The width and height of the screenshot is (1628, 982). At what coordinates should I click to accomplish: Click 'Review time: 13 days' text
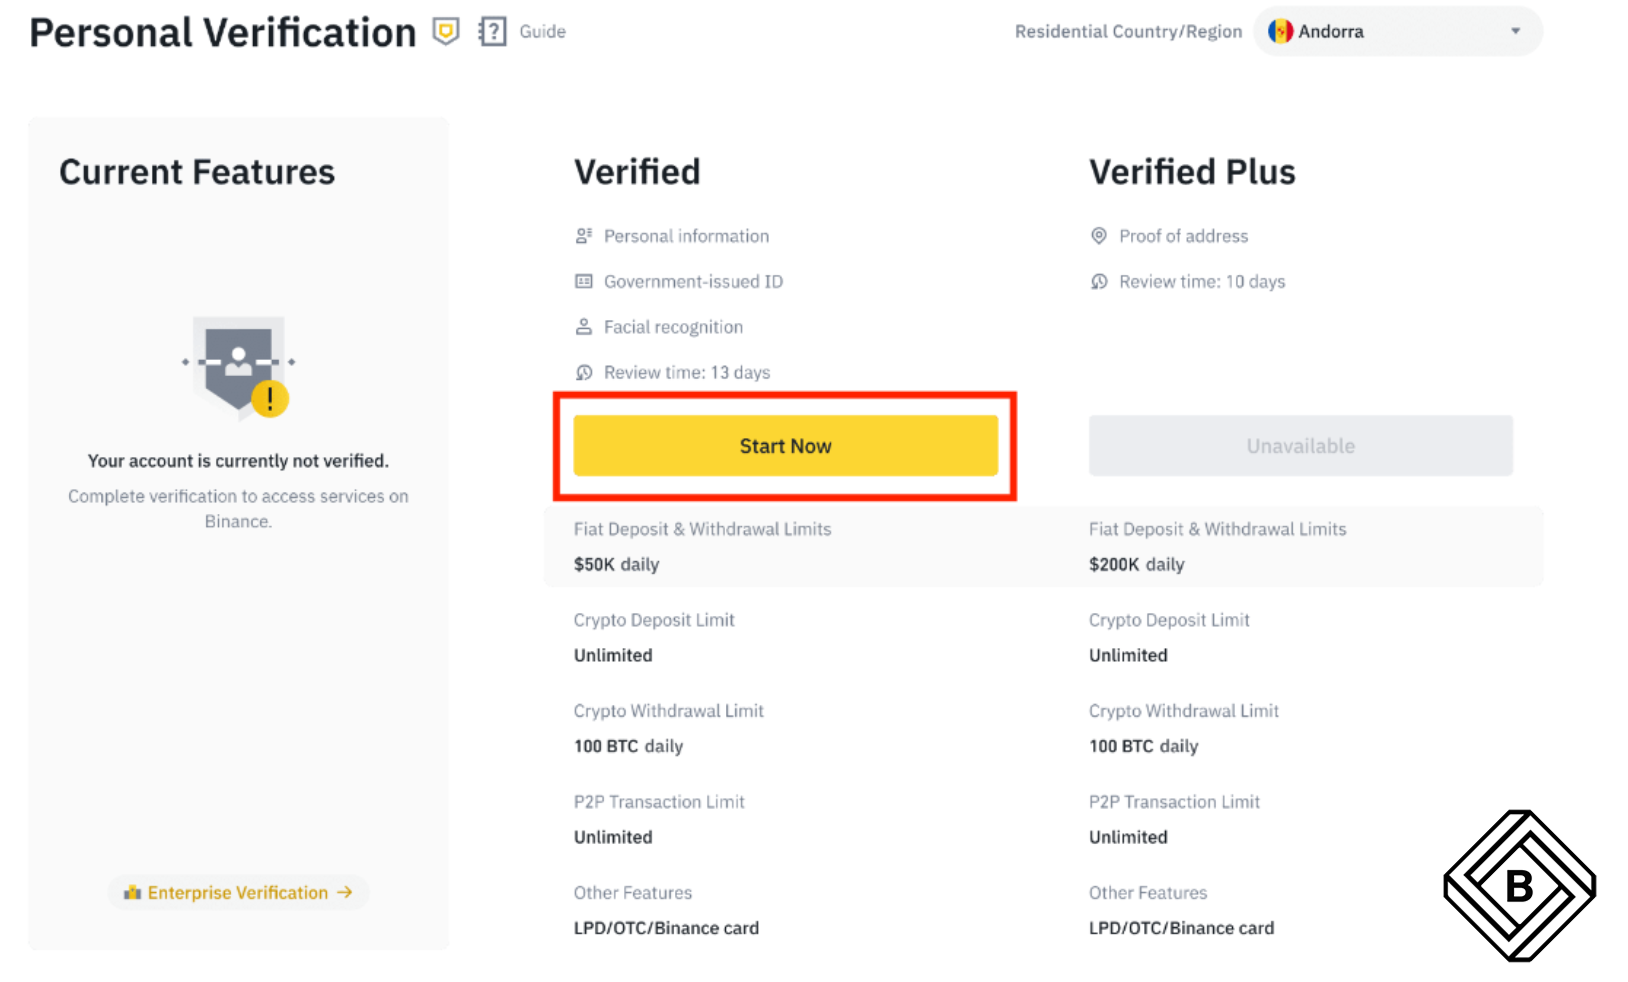(687, 373)
